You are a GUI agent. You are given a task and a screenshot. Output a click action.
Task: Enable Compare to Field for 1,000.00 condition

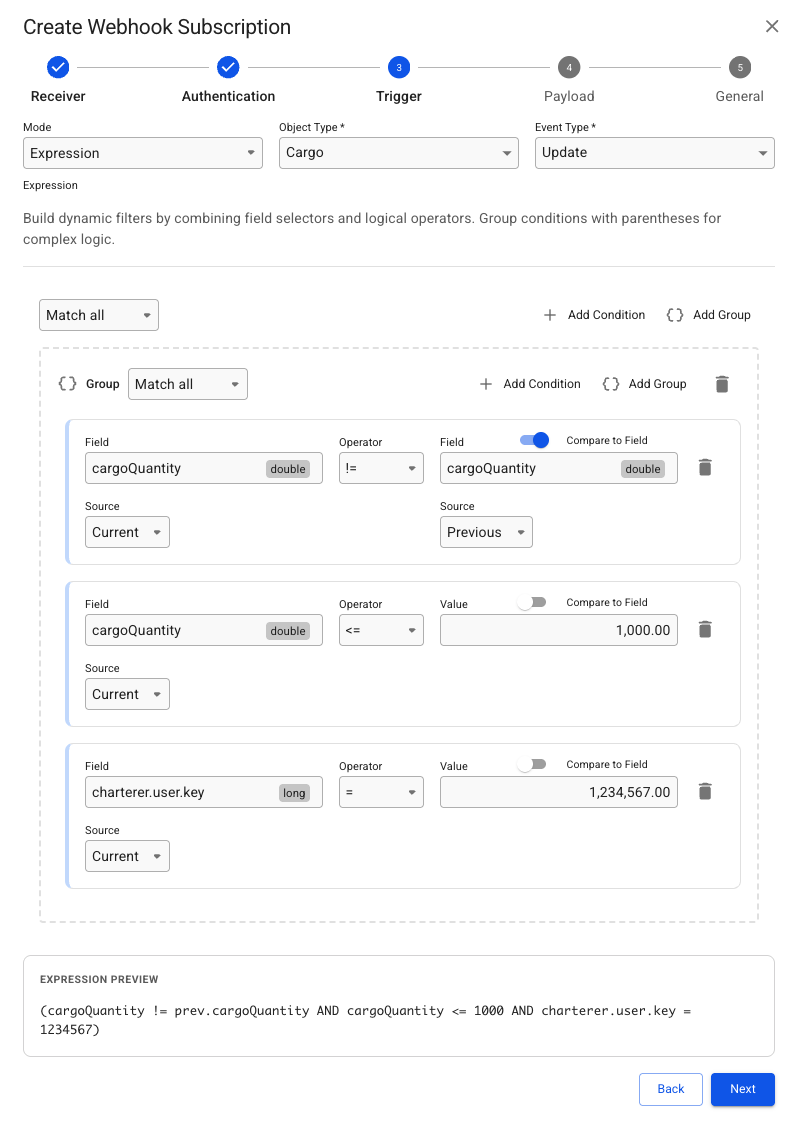532,602
